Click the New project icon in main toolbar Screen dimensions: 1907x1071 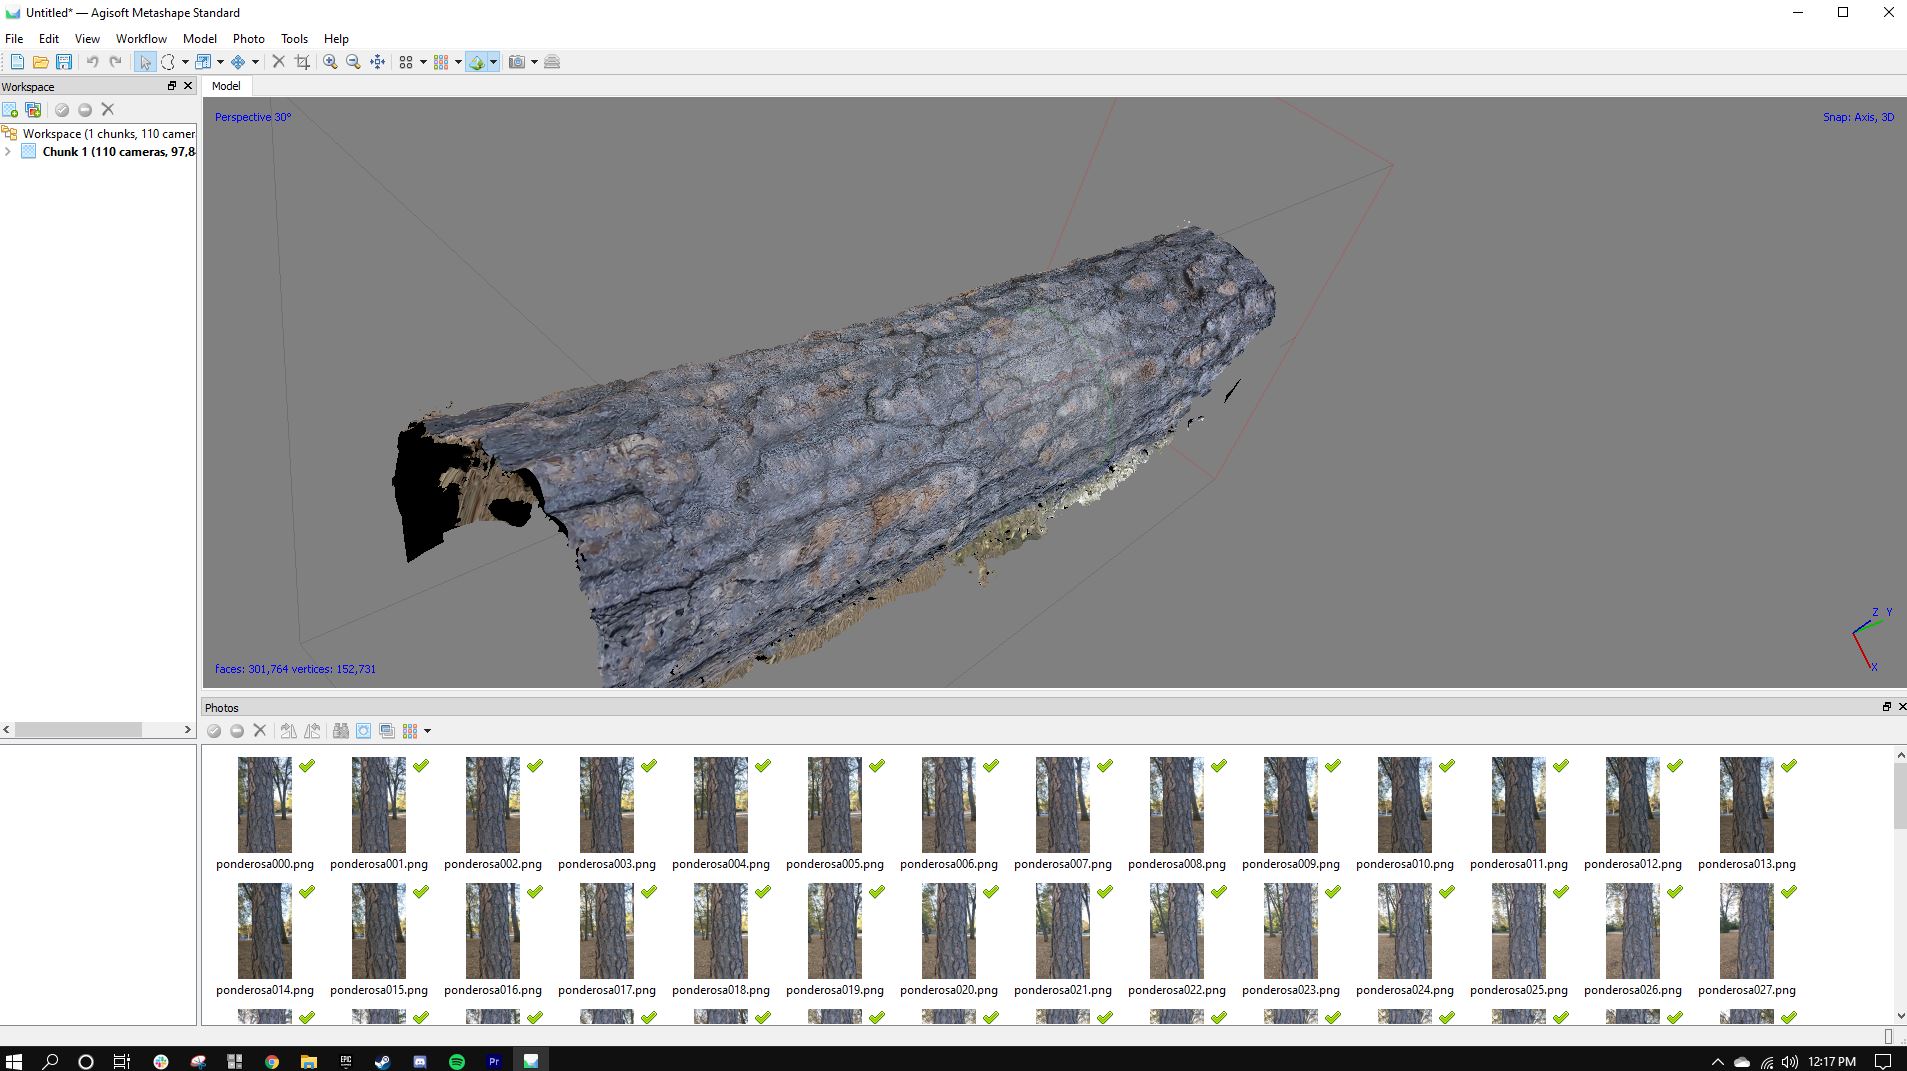pyautogui.click(x=17, y=62)
